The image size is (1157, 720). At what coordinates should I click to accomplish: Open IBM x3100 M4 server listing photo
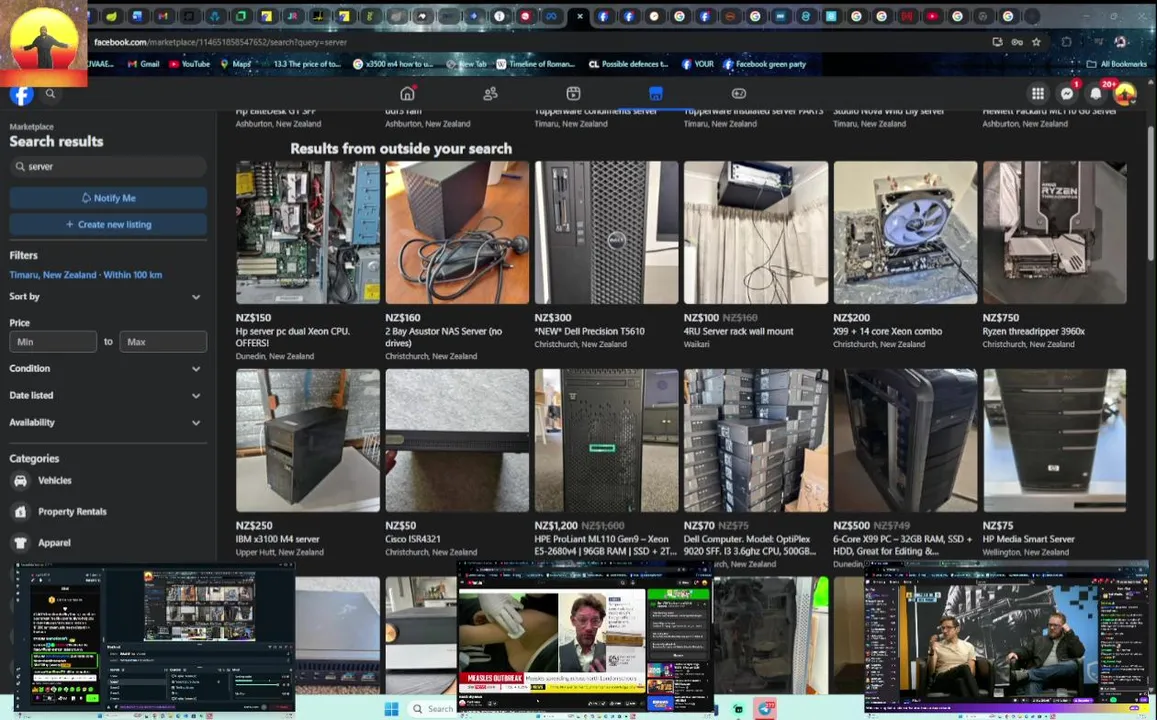point(308,440)
